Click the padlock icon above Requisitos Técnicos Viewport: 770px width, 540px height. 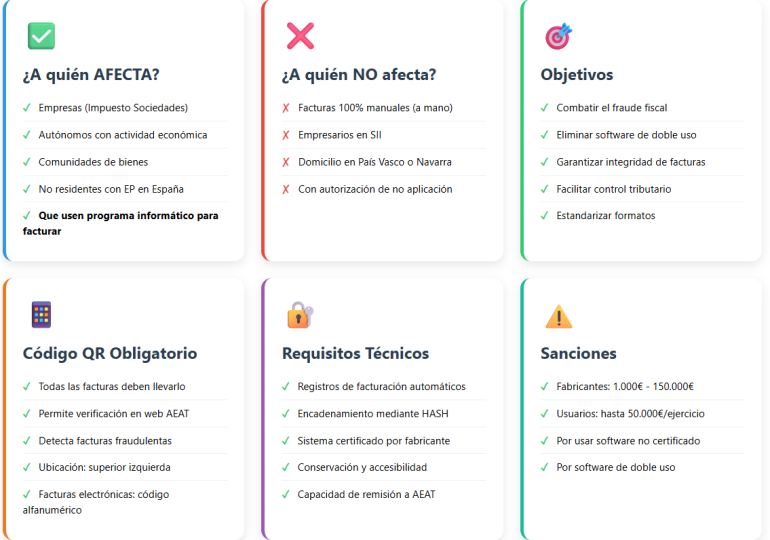tap(300, 315)
